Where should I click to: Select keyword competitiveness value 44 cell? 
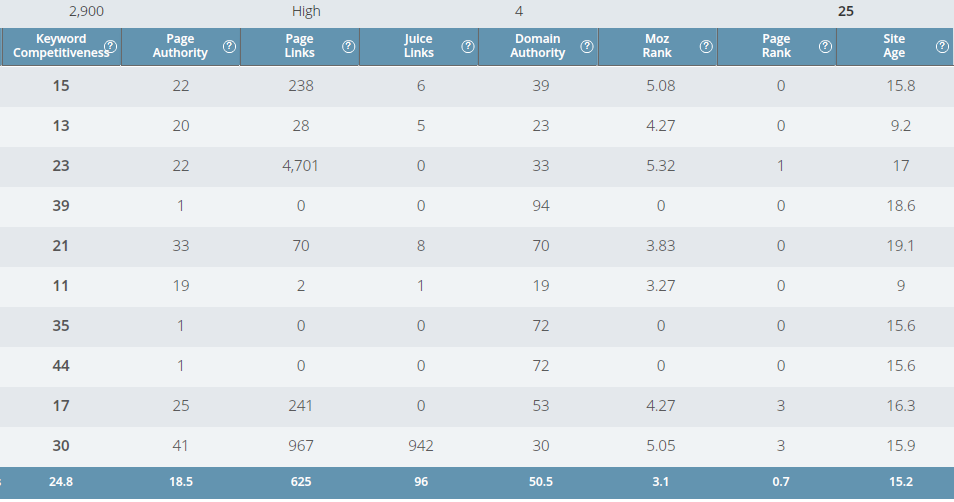click(x=61, y=366)
